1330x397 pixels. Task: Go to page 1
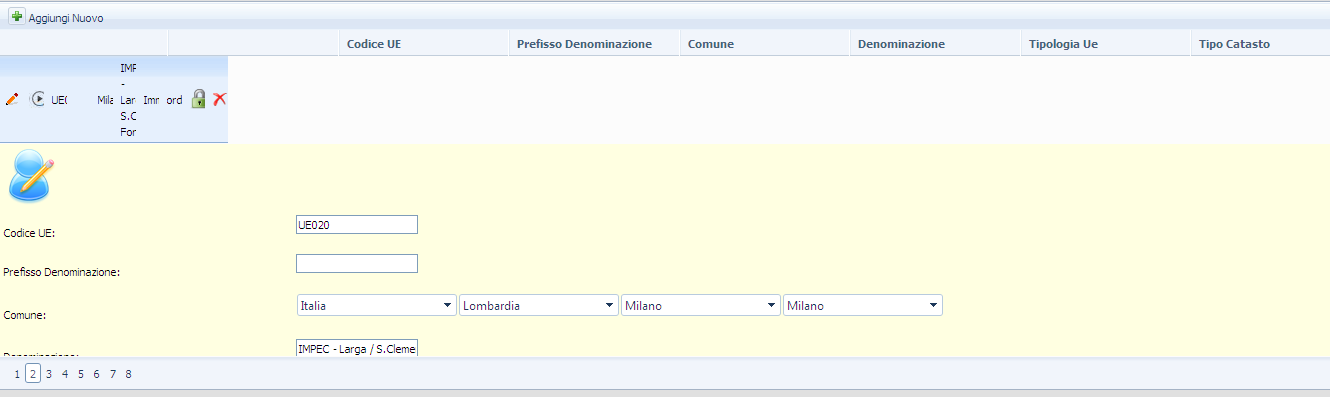coord(17,374)
